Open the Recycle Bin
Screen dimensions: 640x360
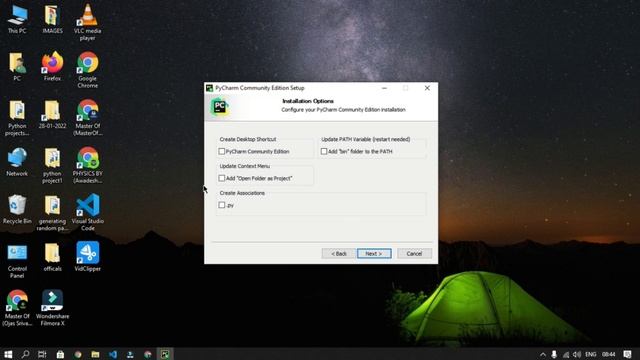click(17, 210)
